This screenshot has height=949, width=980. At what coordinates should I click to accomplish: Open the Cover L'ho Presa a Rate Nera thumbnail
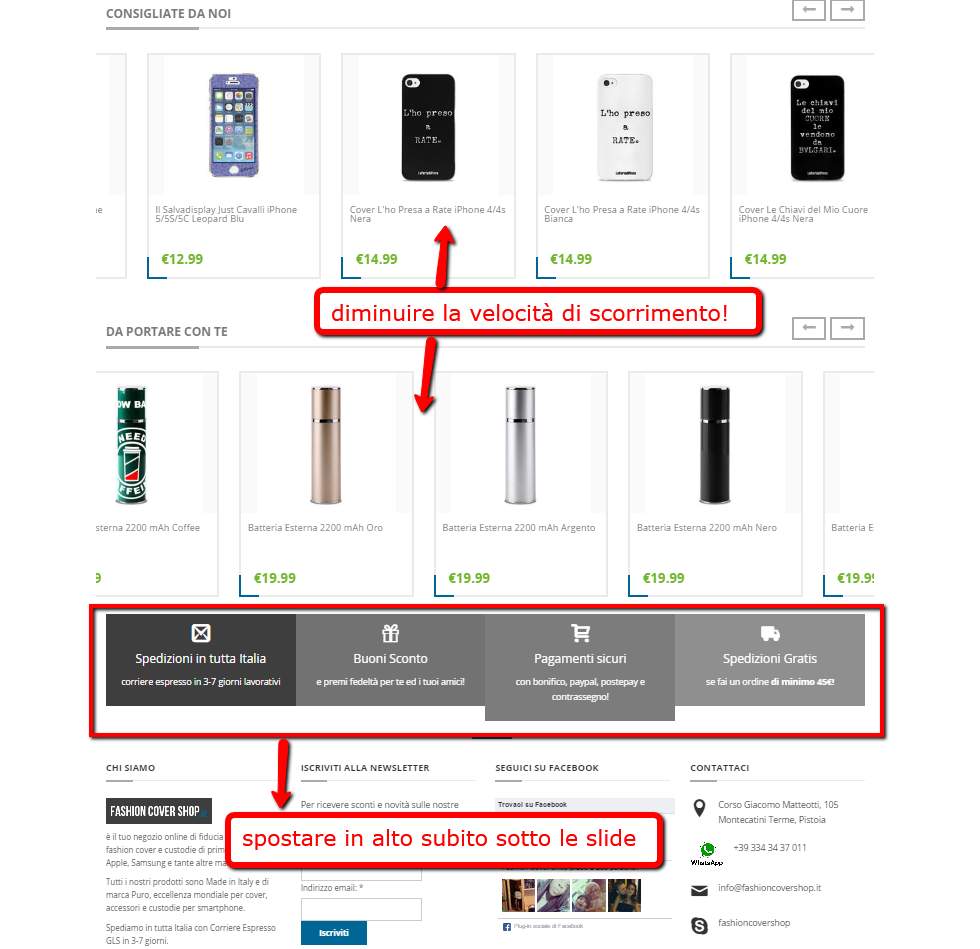coord(428,128)
